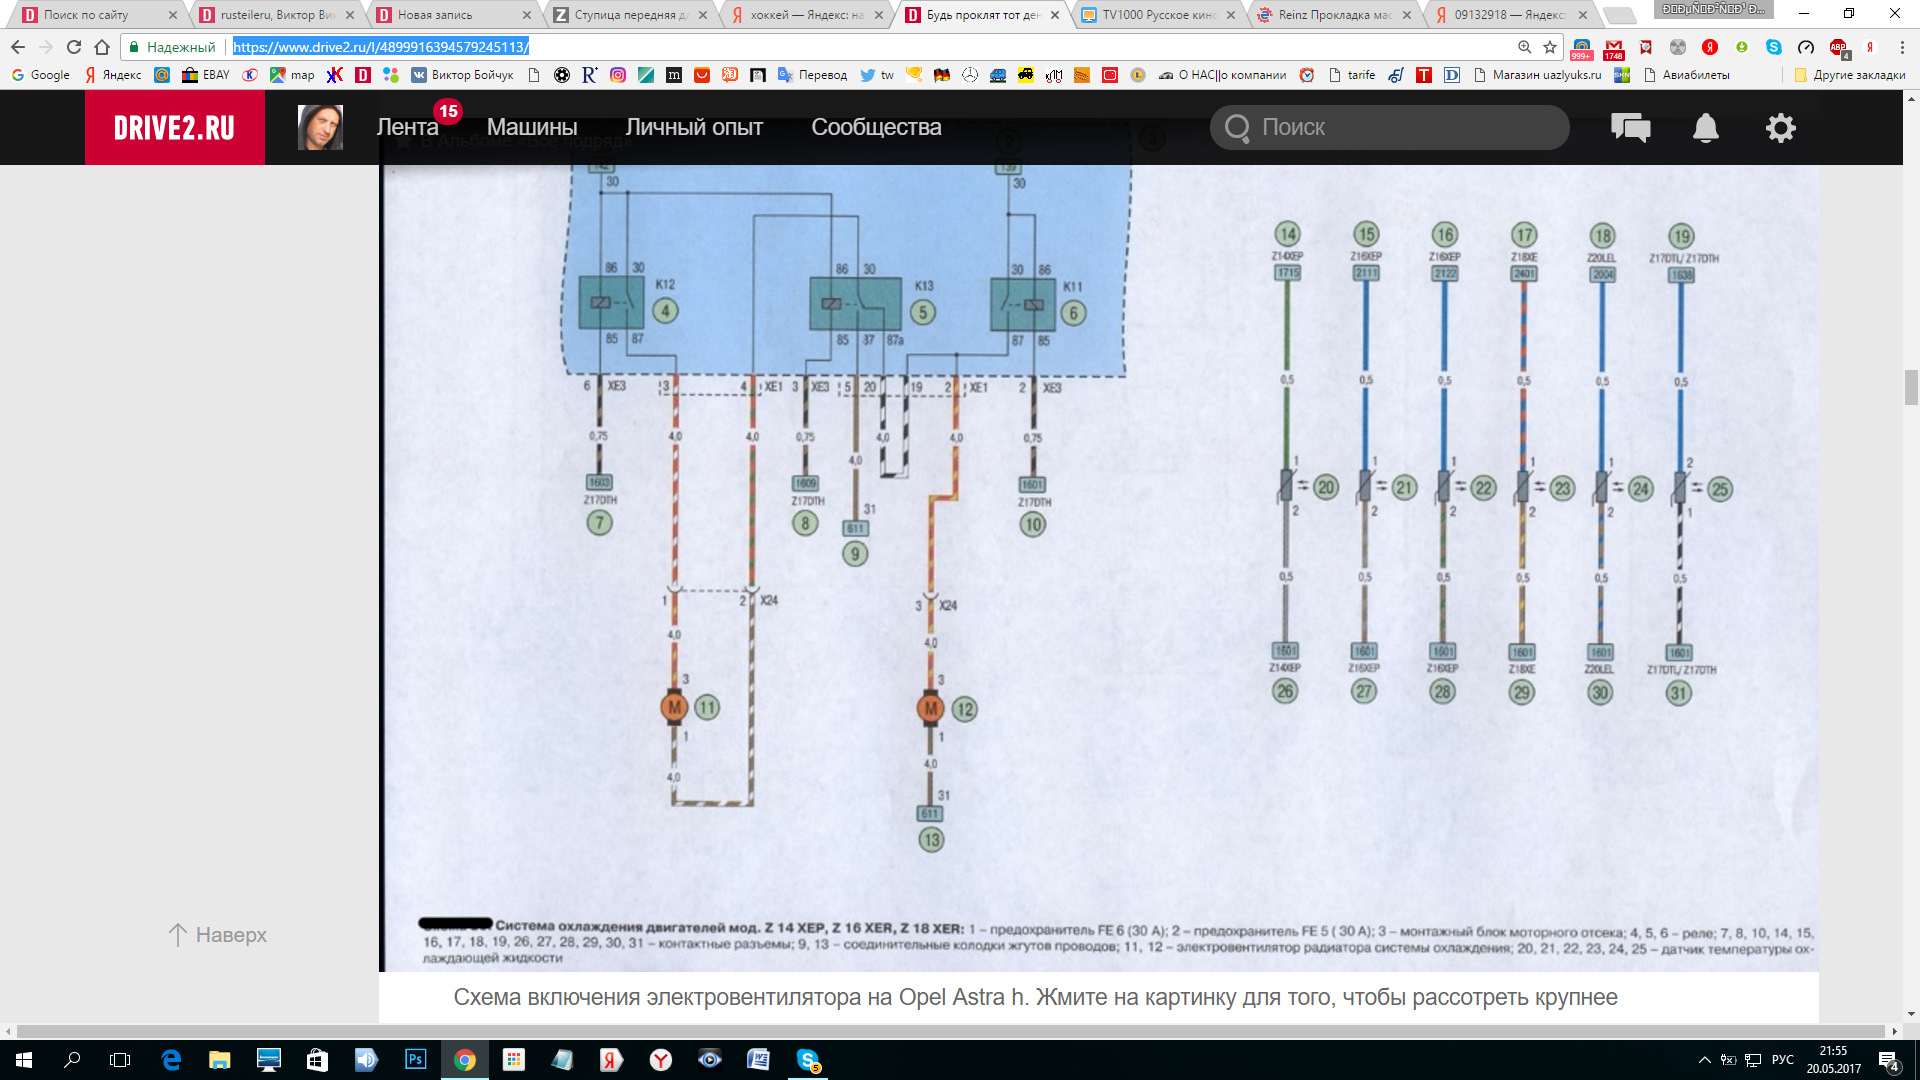Open the red Yandex extension icon

coord(1710,47)
